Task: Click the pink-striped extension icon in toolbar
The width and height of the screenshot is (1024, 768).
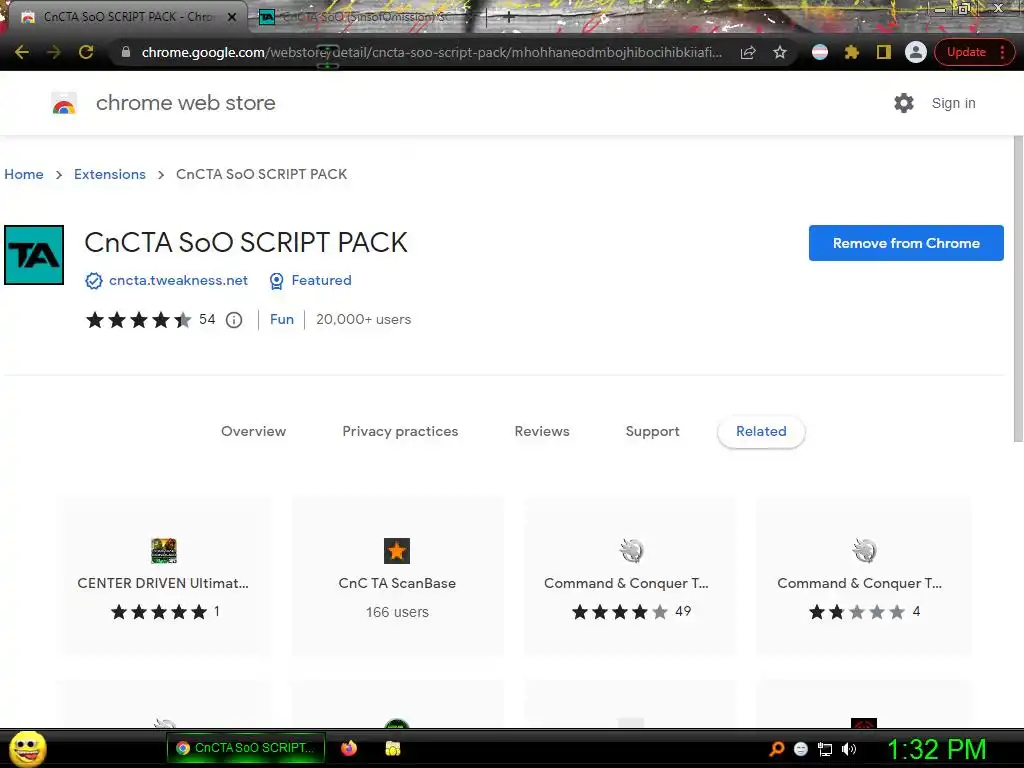Action: pos(820,52)
